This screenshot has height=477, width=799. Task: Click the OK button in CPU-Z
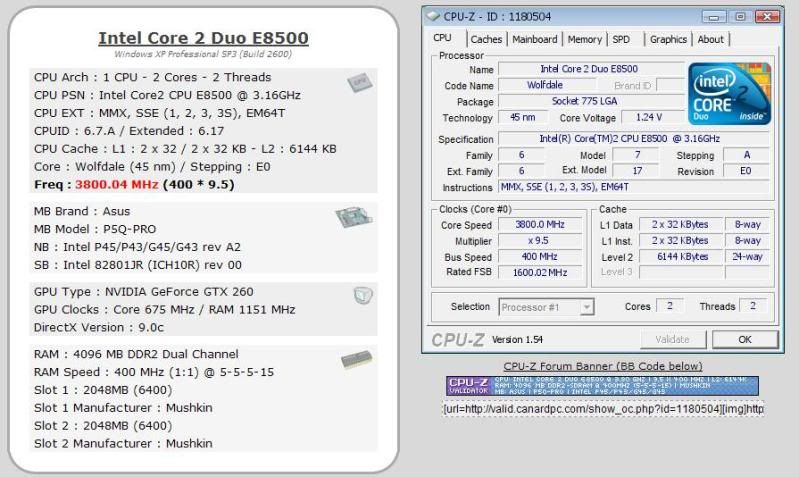(x=745, y=339)
